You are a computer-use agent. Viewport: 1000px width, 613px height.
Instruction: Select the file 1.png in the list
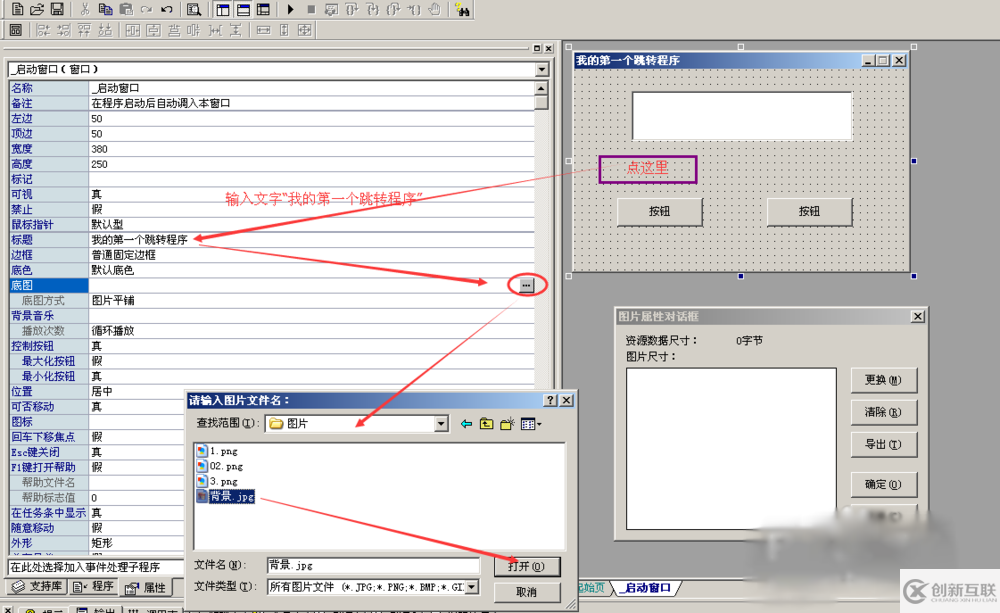217,451
